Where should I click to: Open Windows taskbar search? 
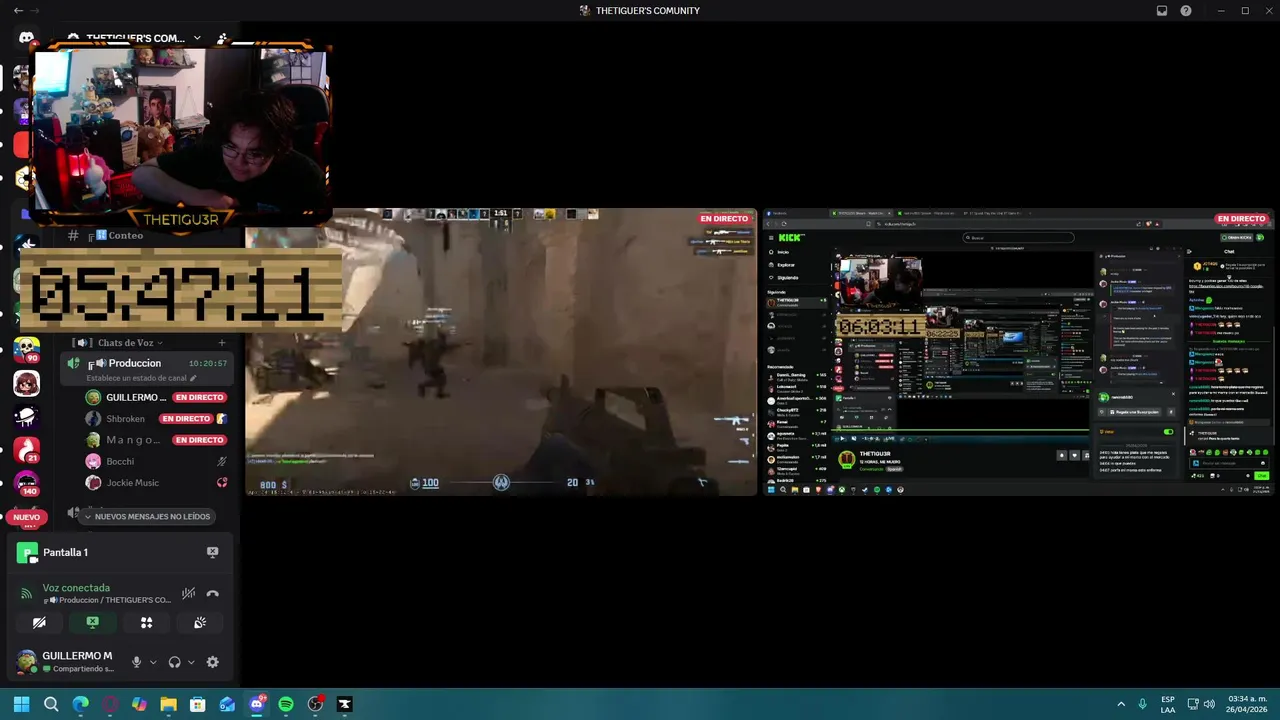coord(51,704)
